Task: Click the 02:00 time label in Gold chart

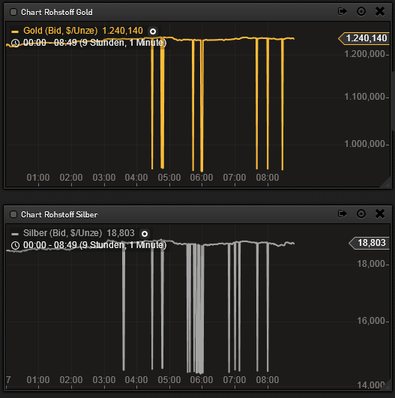Action: [x=71, y=178]
